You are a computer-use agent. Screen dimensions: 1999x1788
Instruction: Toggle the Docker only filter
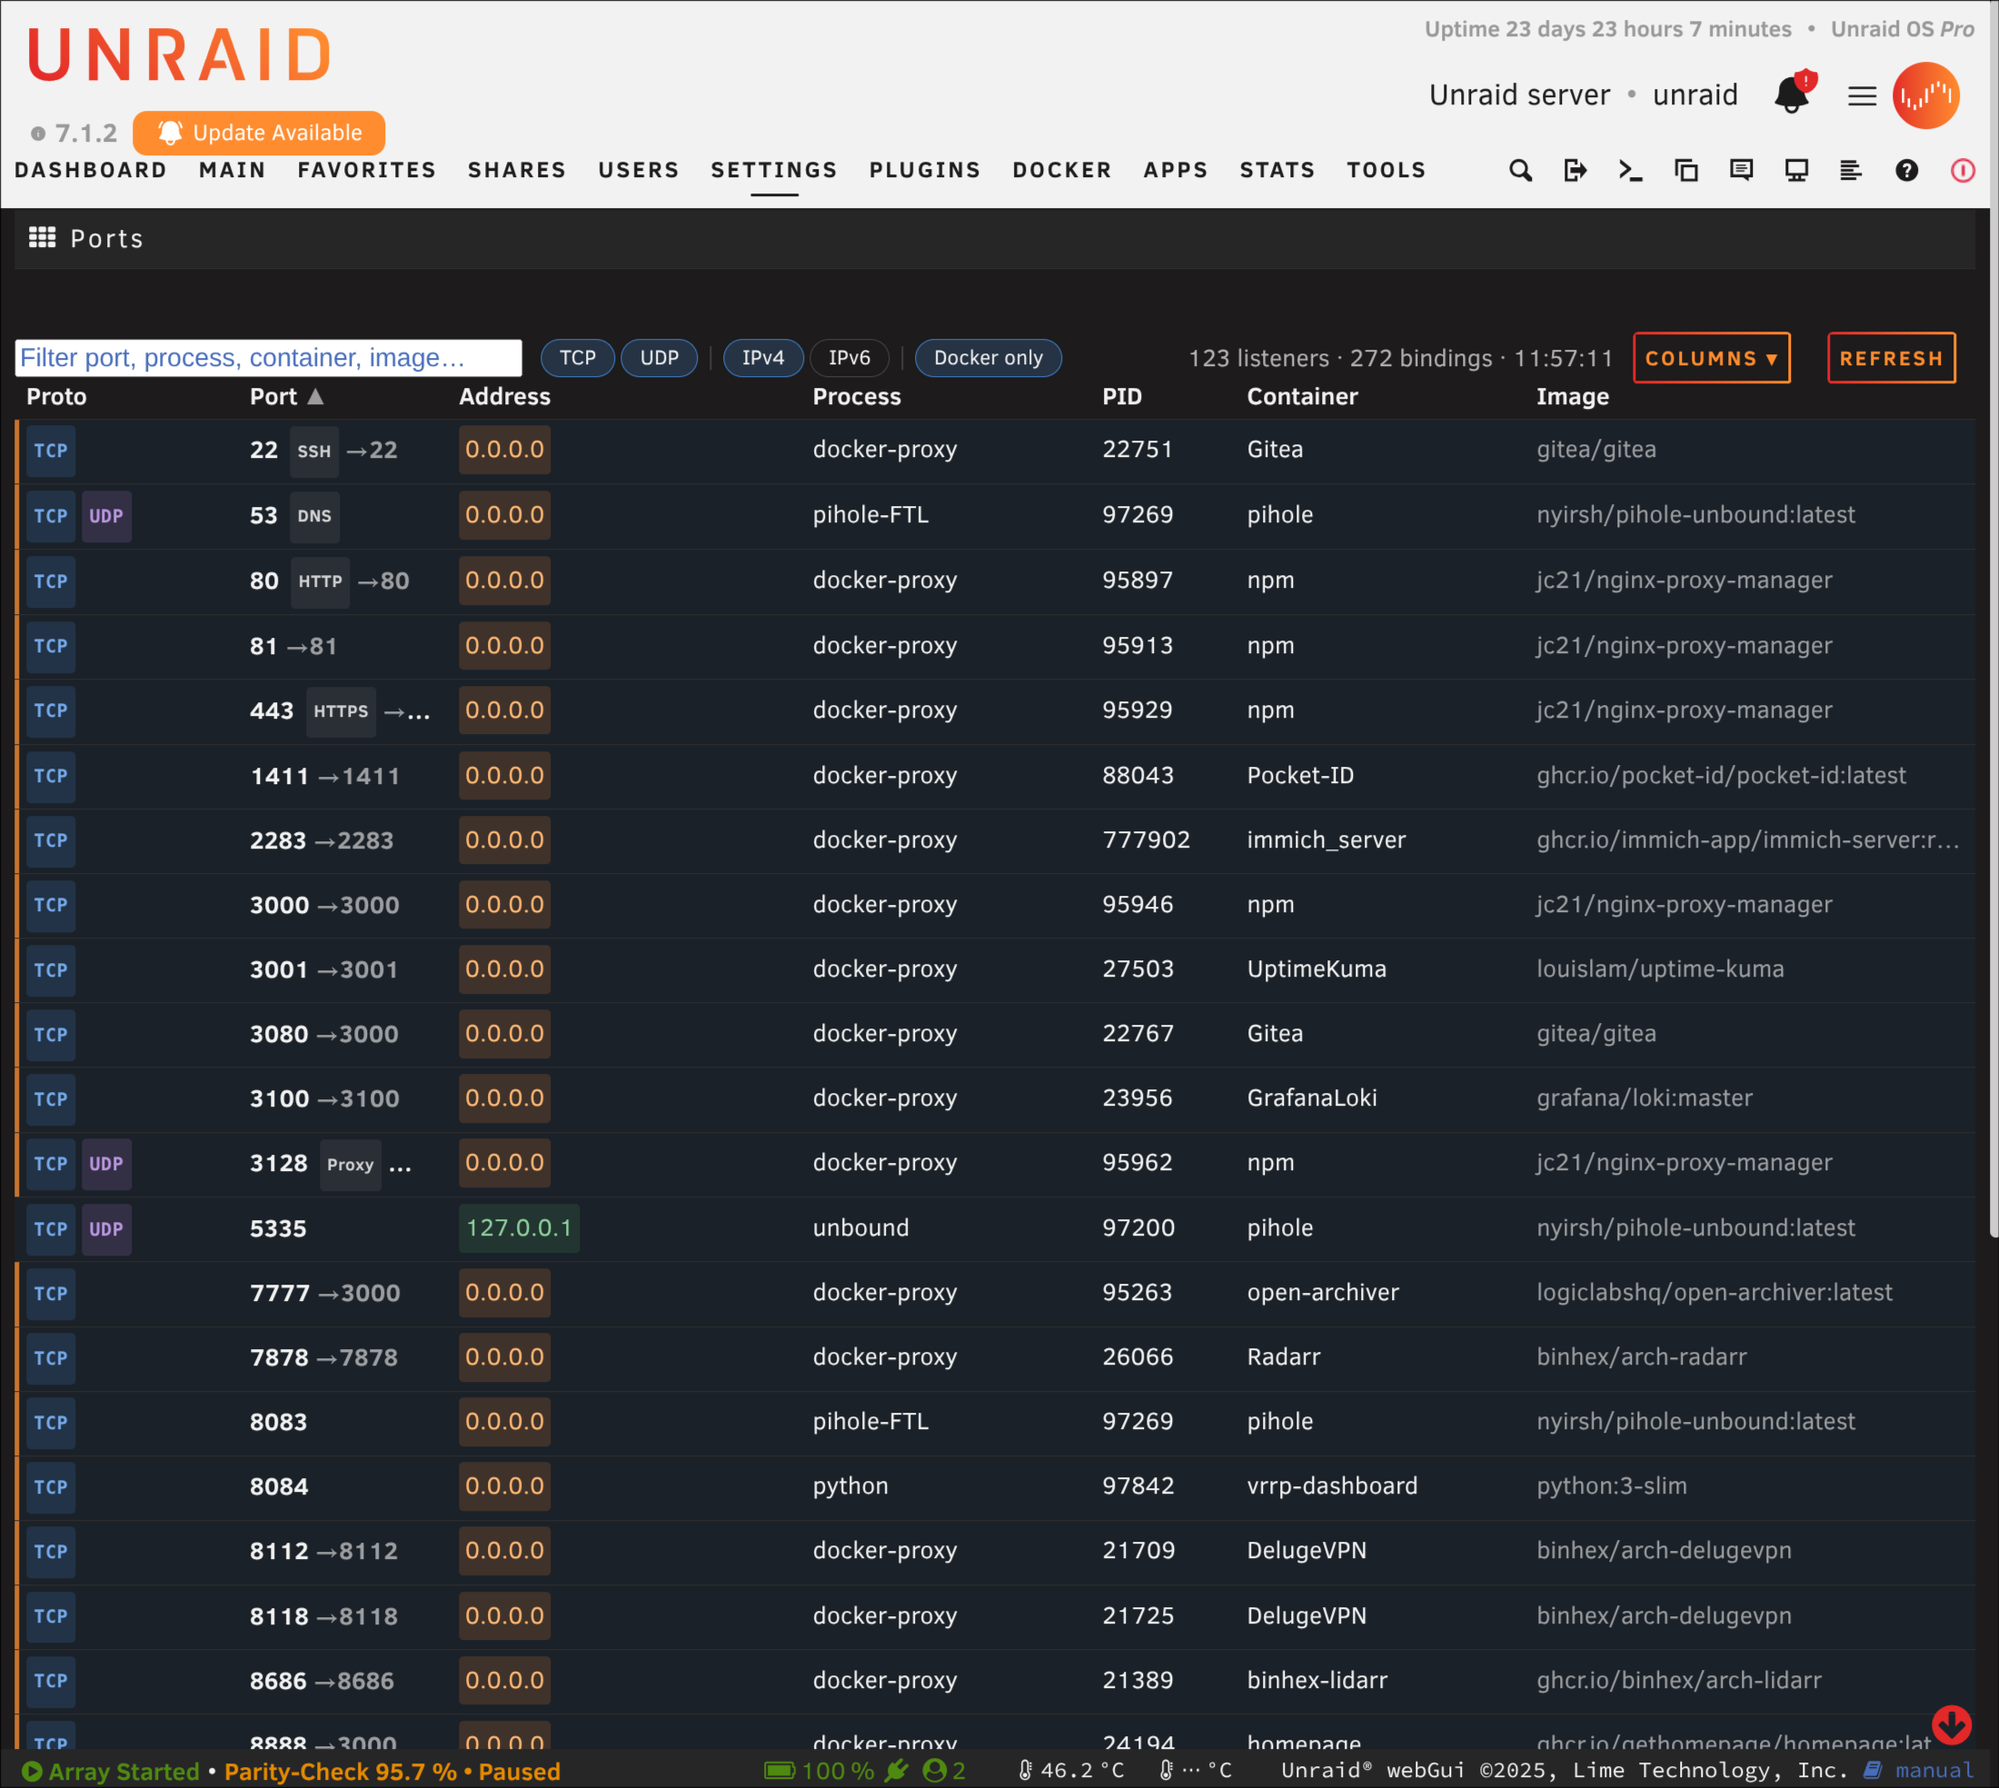coord(988,358)
